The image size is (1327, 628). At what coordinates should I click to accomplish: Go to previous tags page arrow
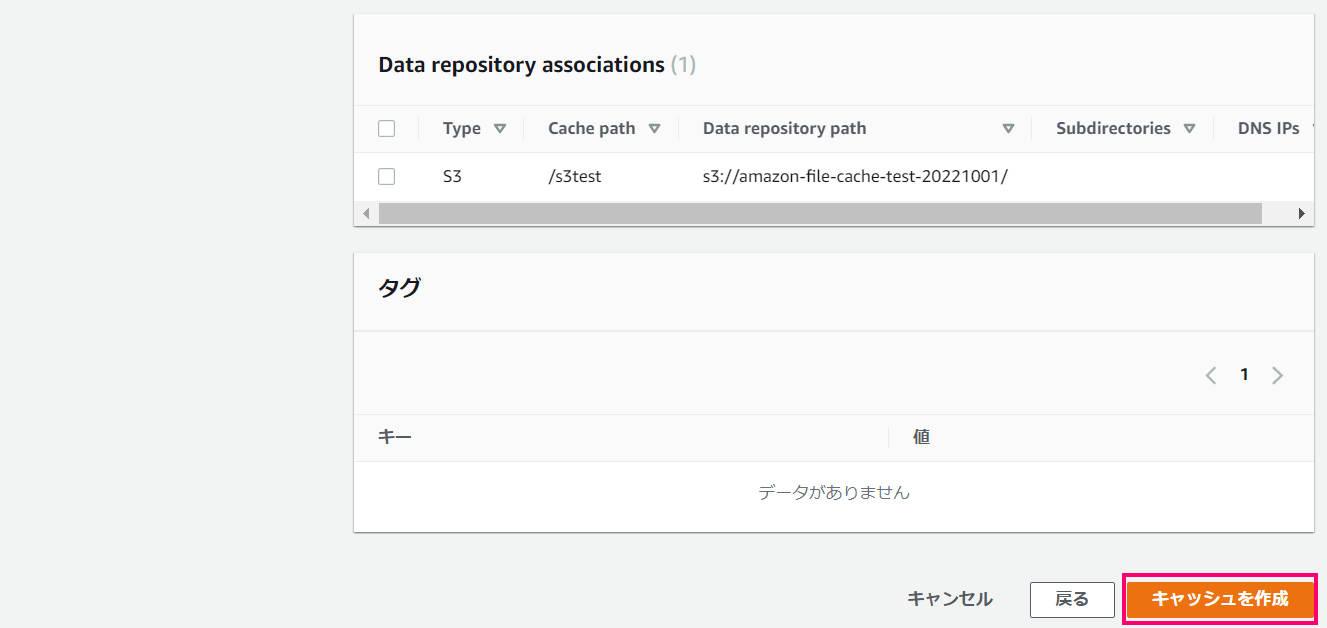coord(1211,375)
